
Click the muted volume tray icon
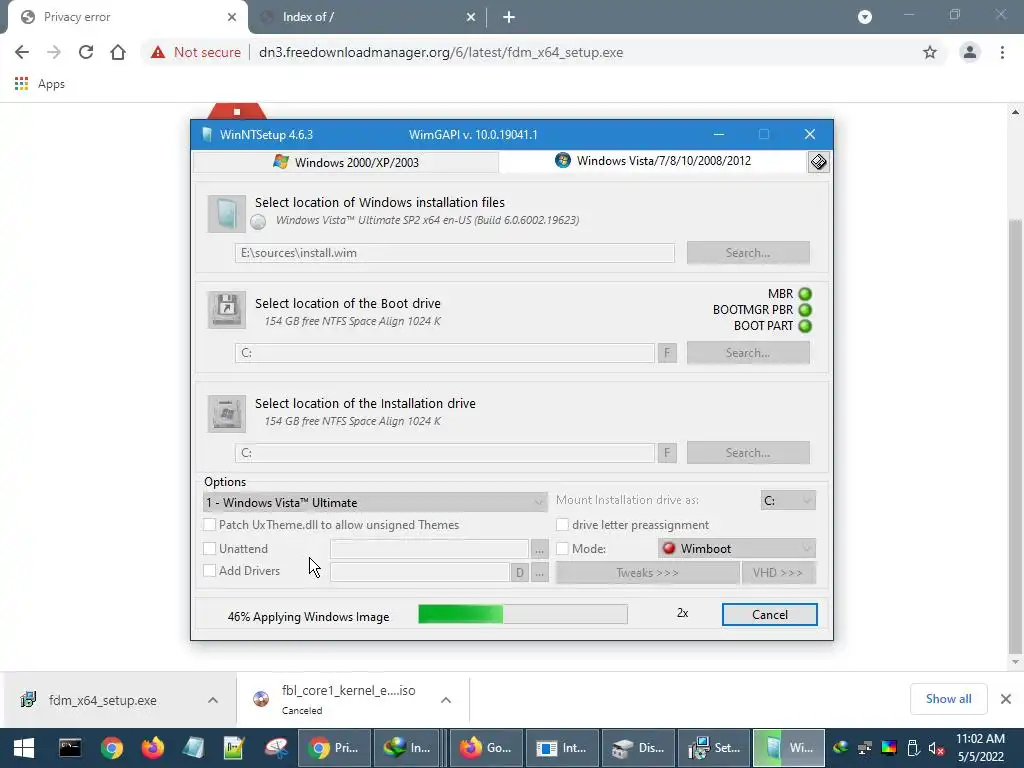[936, 748]
